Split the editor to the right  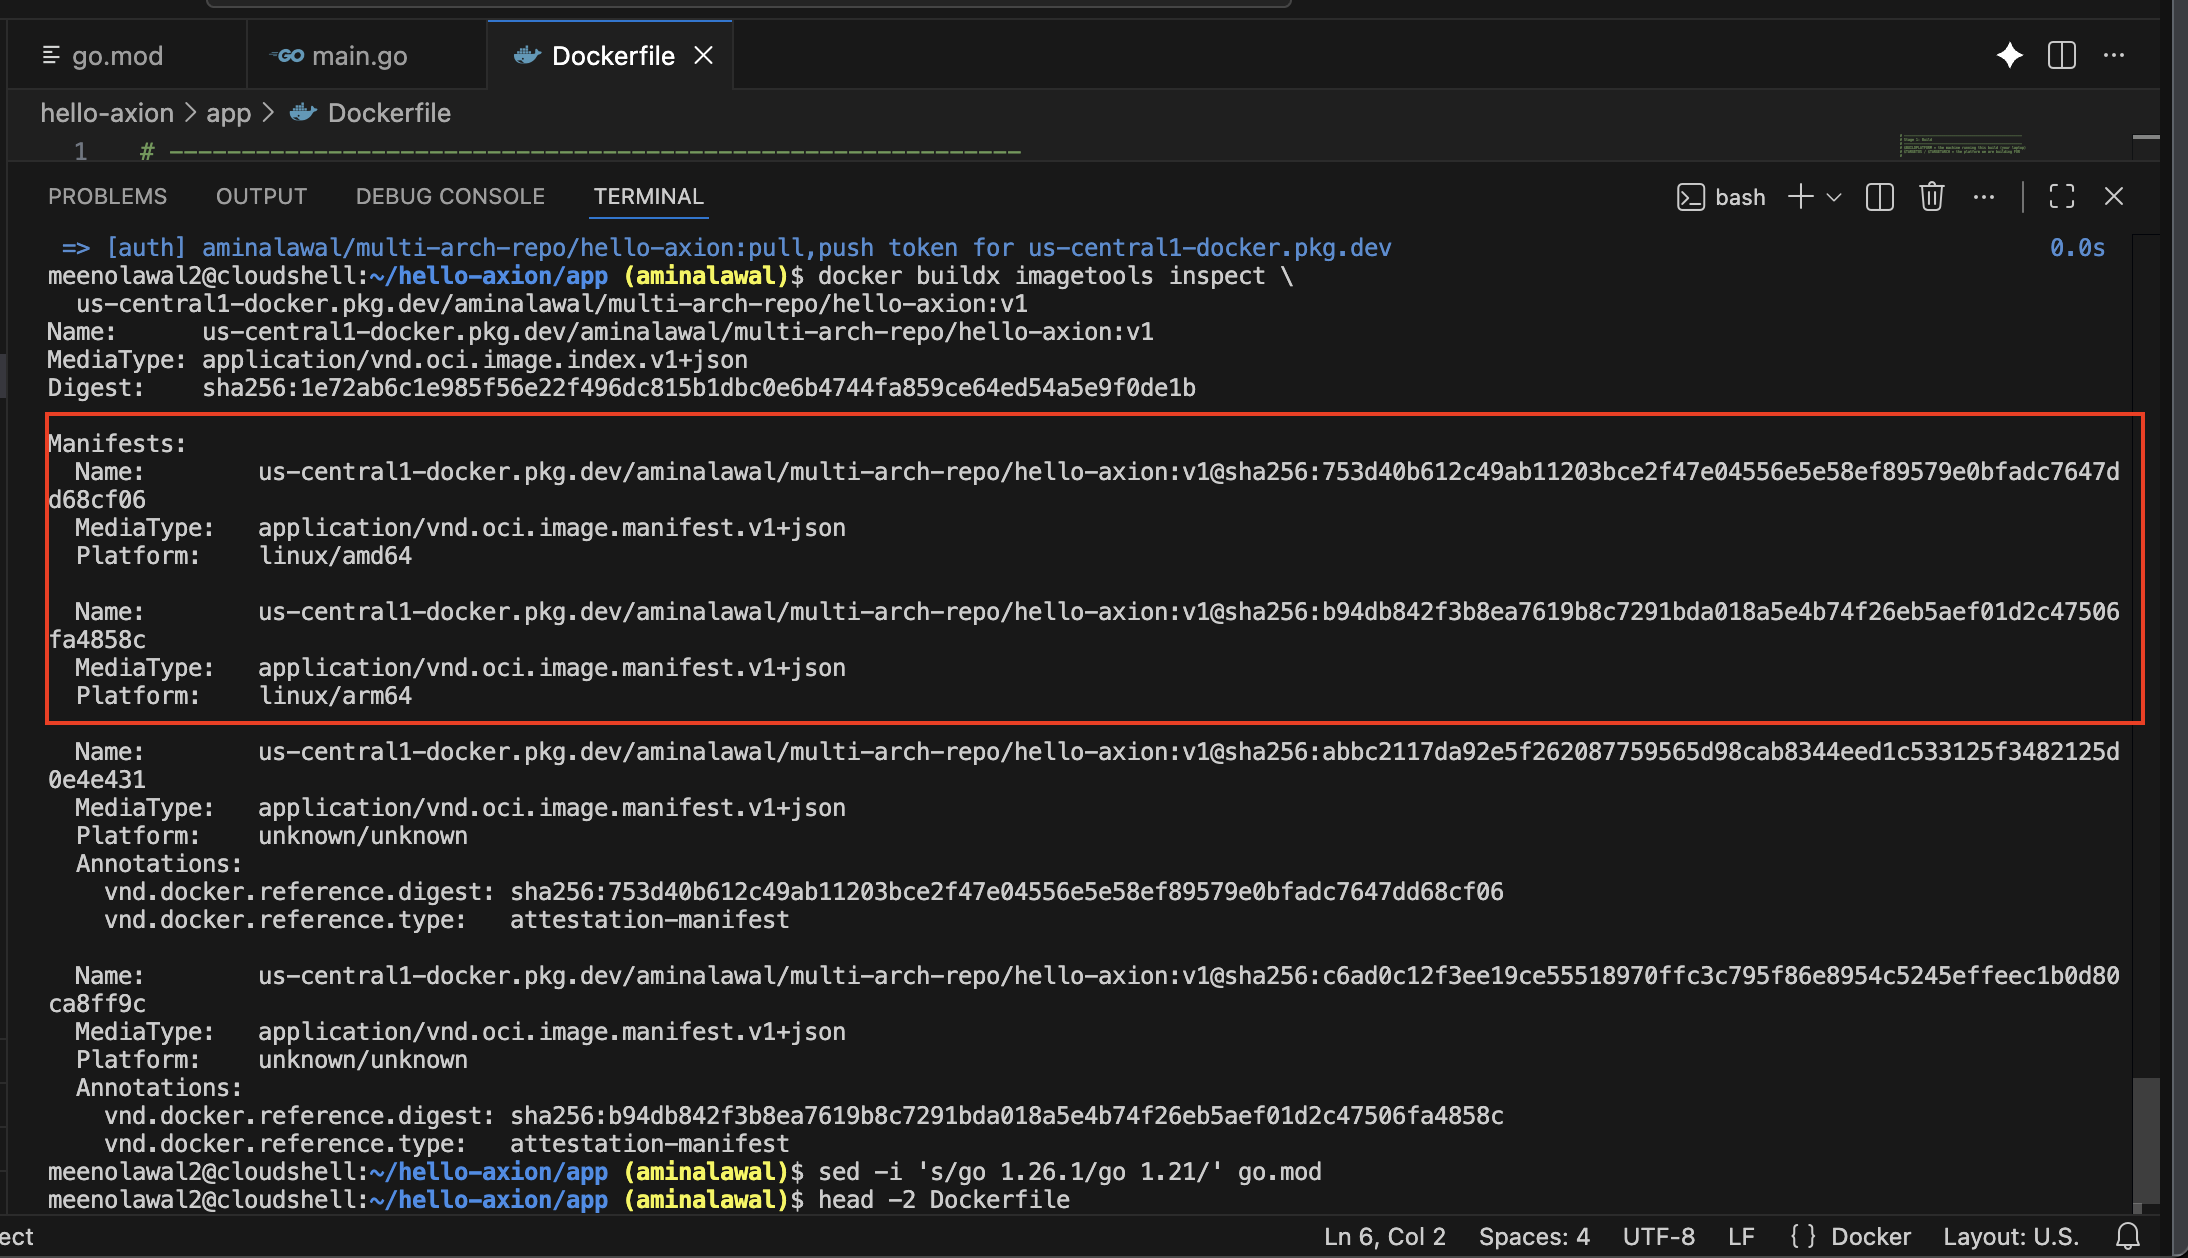click(x=2062, y=55)
